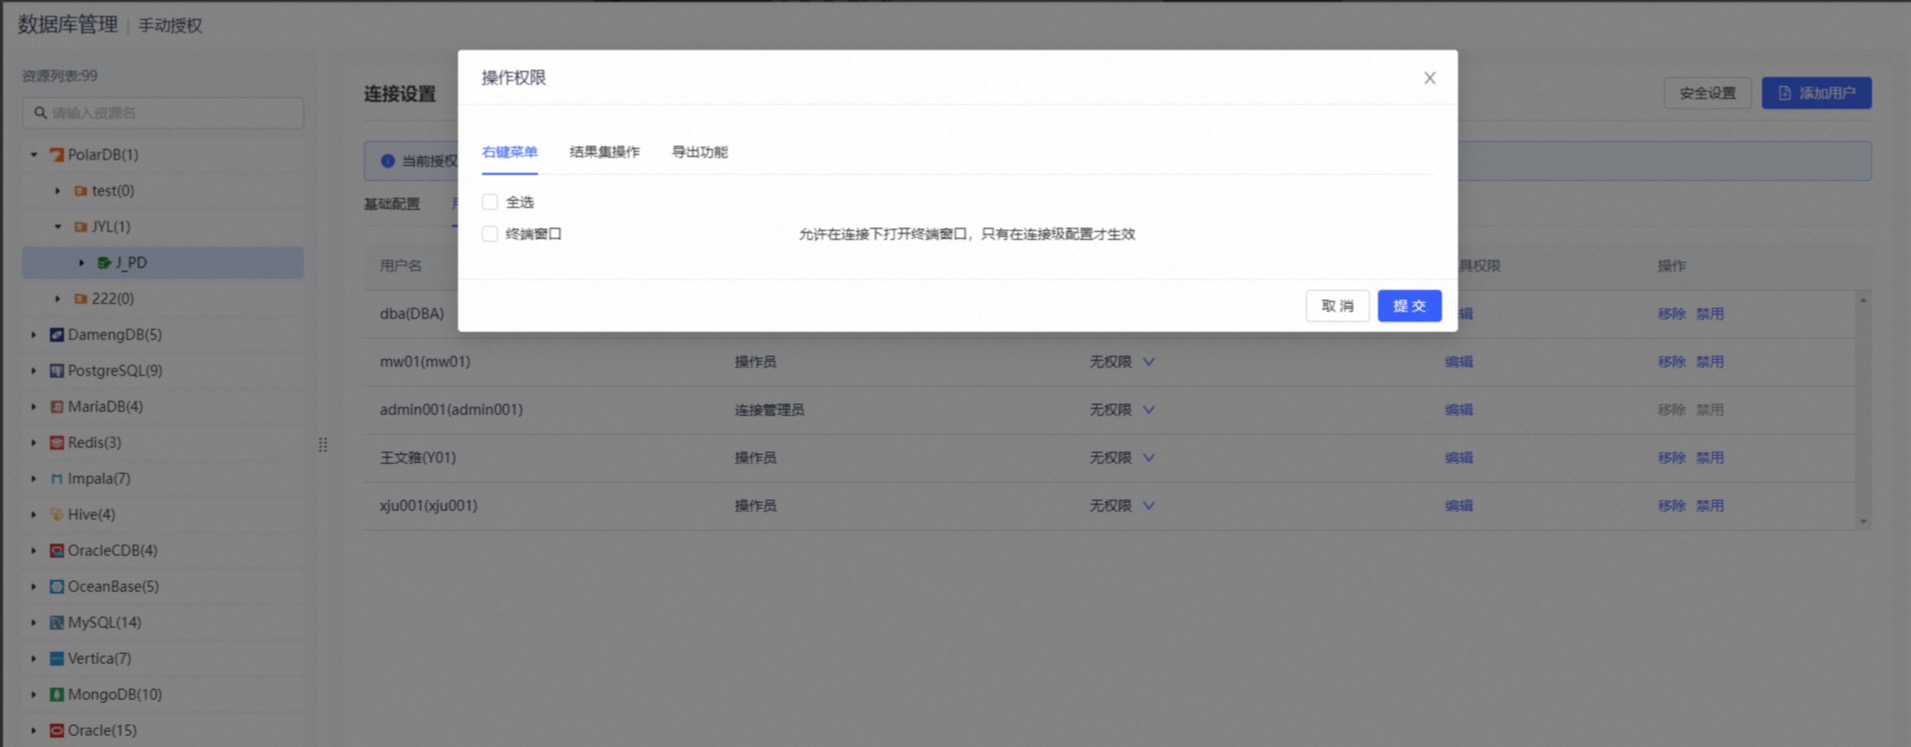Click the user table scrollbar down arrow

click(1863, 521)
